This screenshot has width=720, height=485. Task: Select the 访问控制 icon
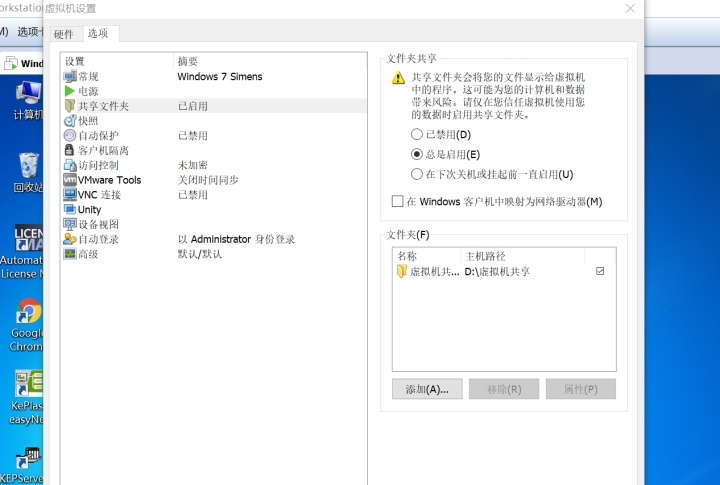(70, 165)
